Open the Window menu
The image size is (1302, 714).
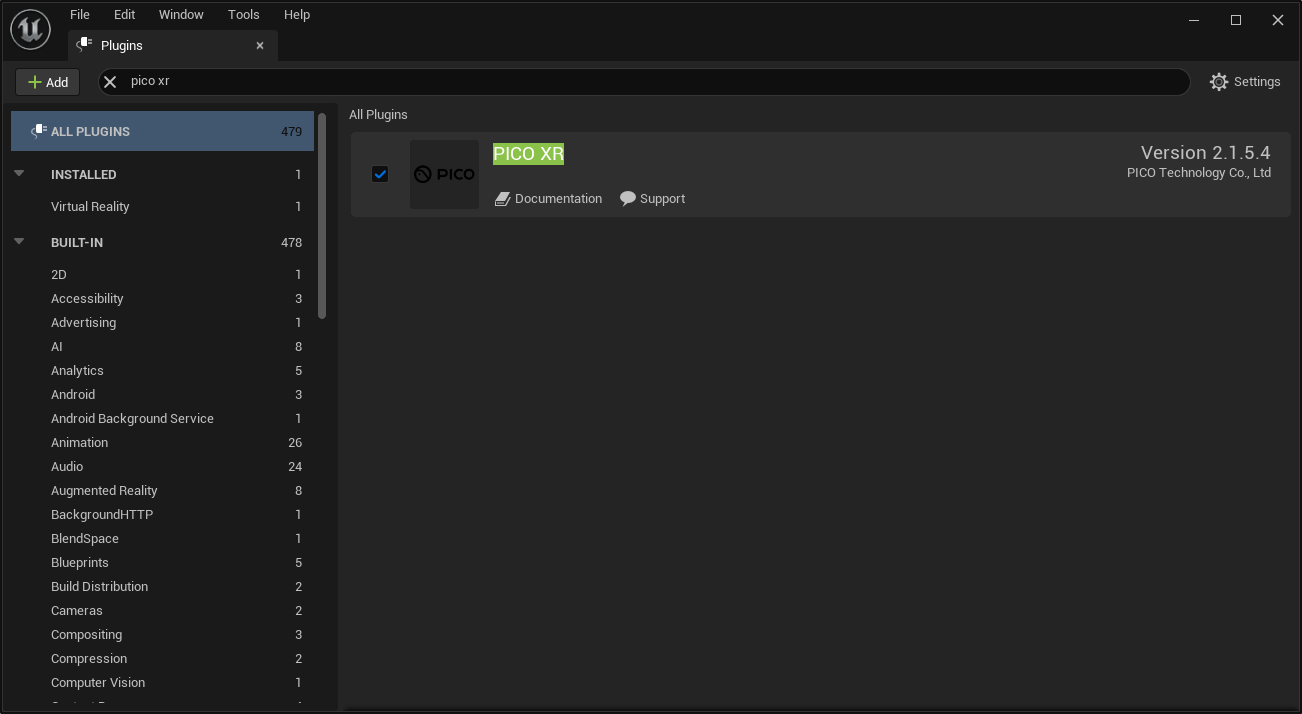181,15
